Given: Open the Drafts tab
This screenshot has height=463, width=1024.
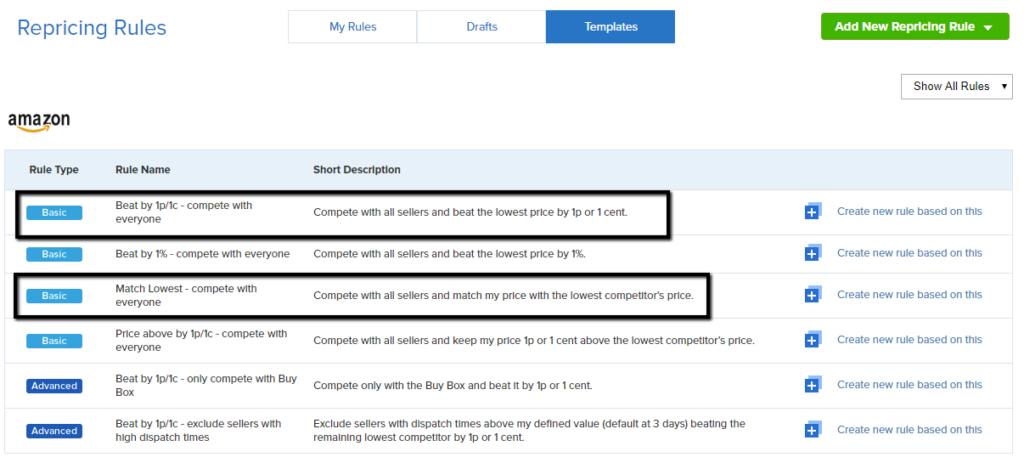Looking at the screenshot, I should click(x=481, y=27).
